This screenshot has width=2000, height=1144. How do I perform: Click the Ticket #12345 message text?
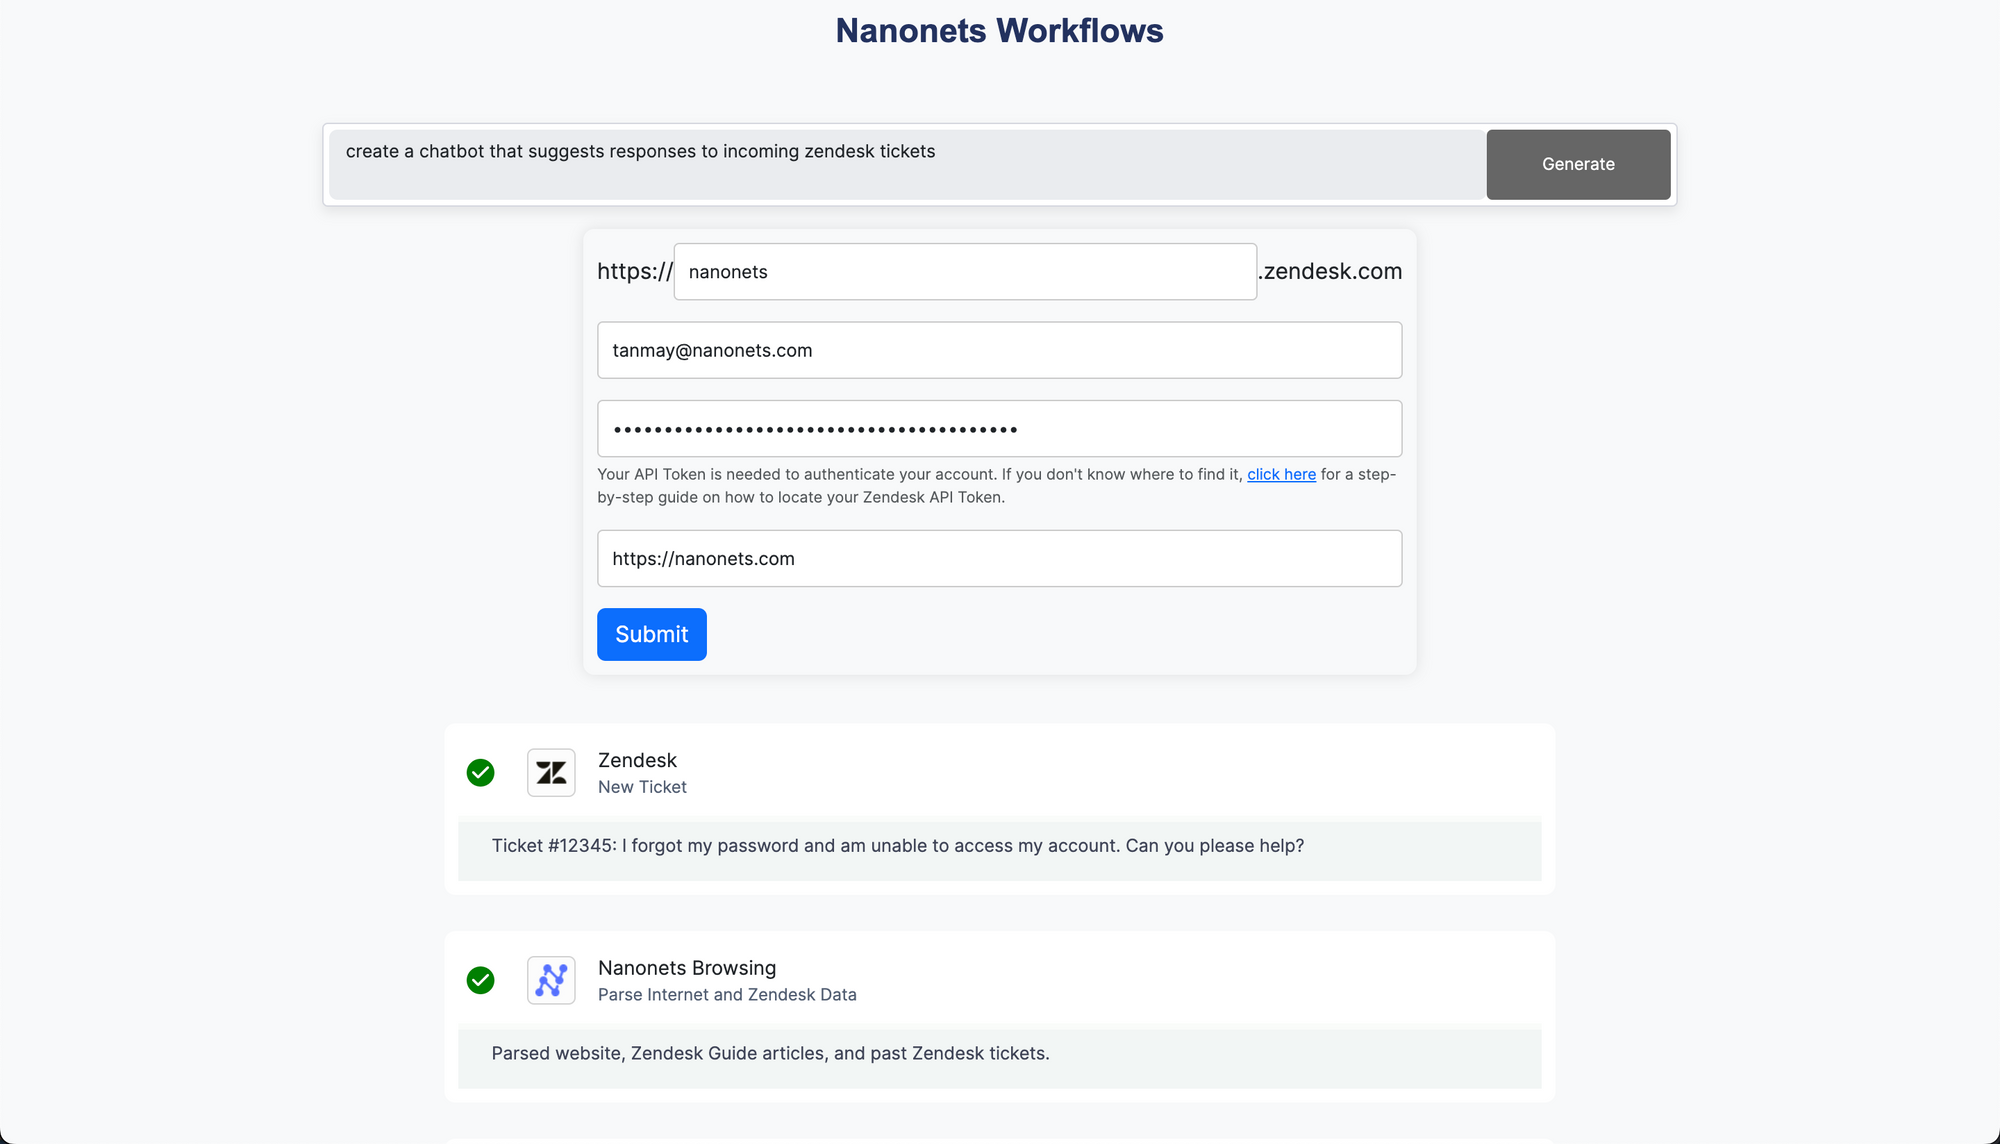point(897,846)
